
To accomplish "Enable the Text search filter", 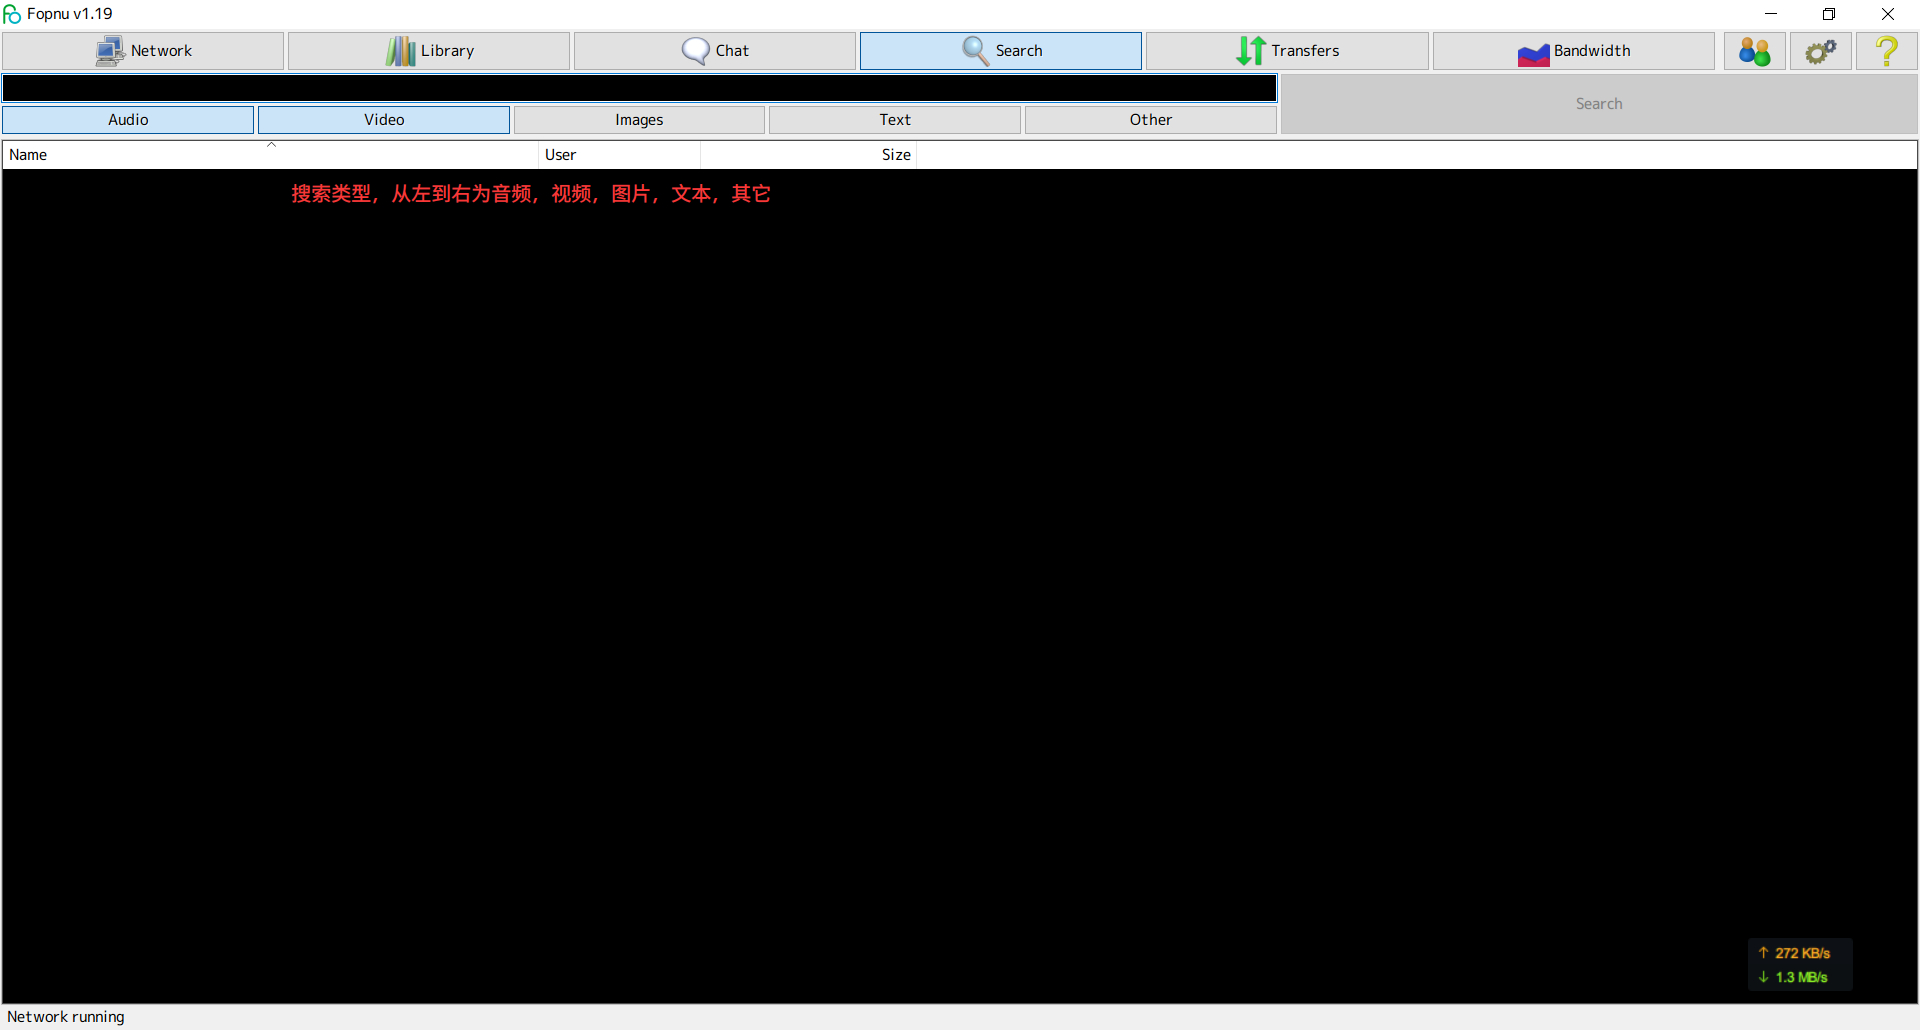I will [x=895, y=120].
